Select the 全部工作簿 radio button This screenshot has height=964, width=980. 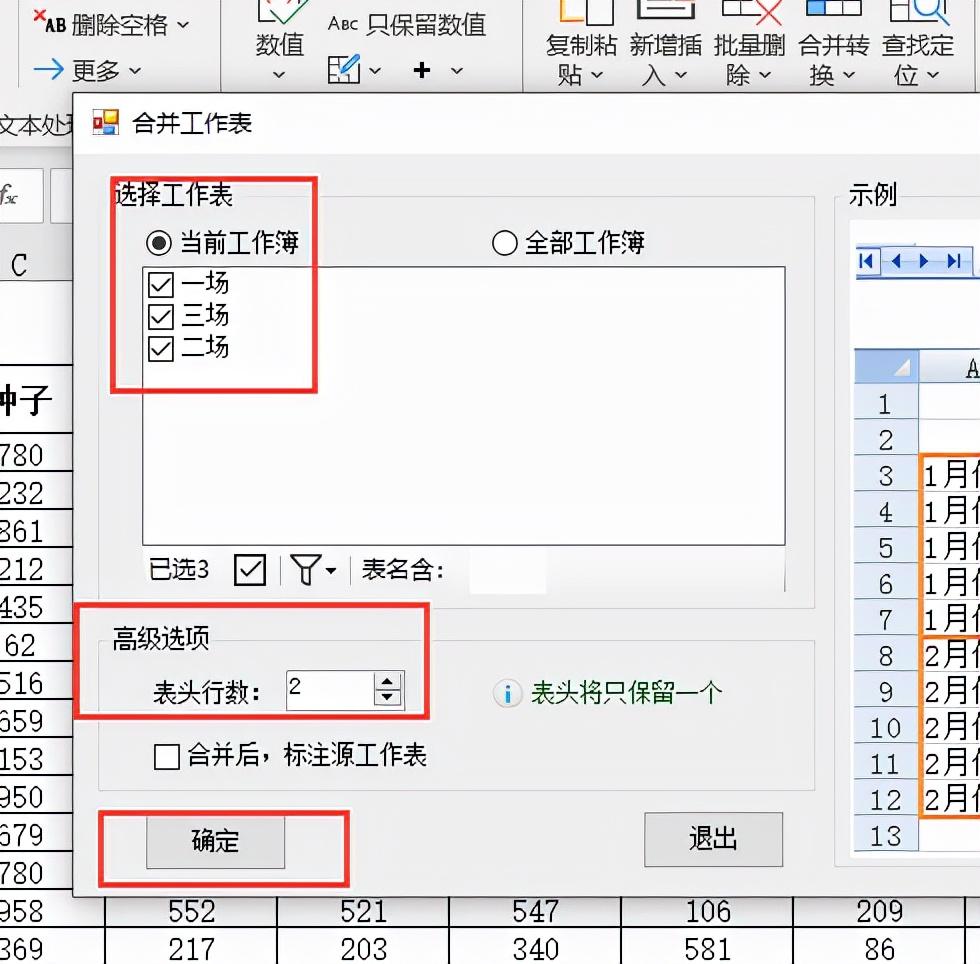point(505,242)
